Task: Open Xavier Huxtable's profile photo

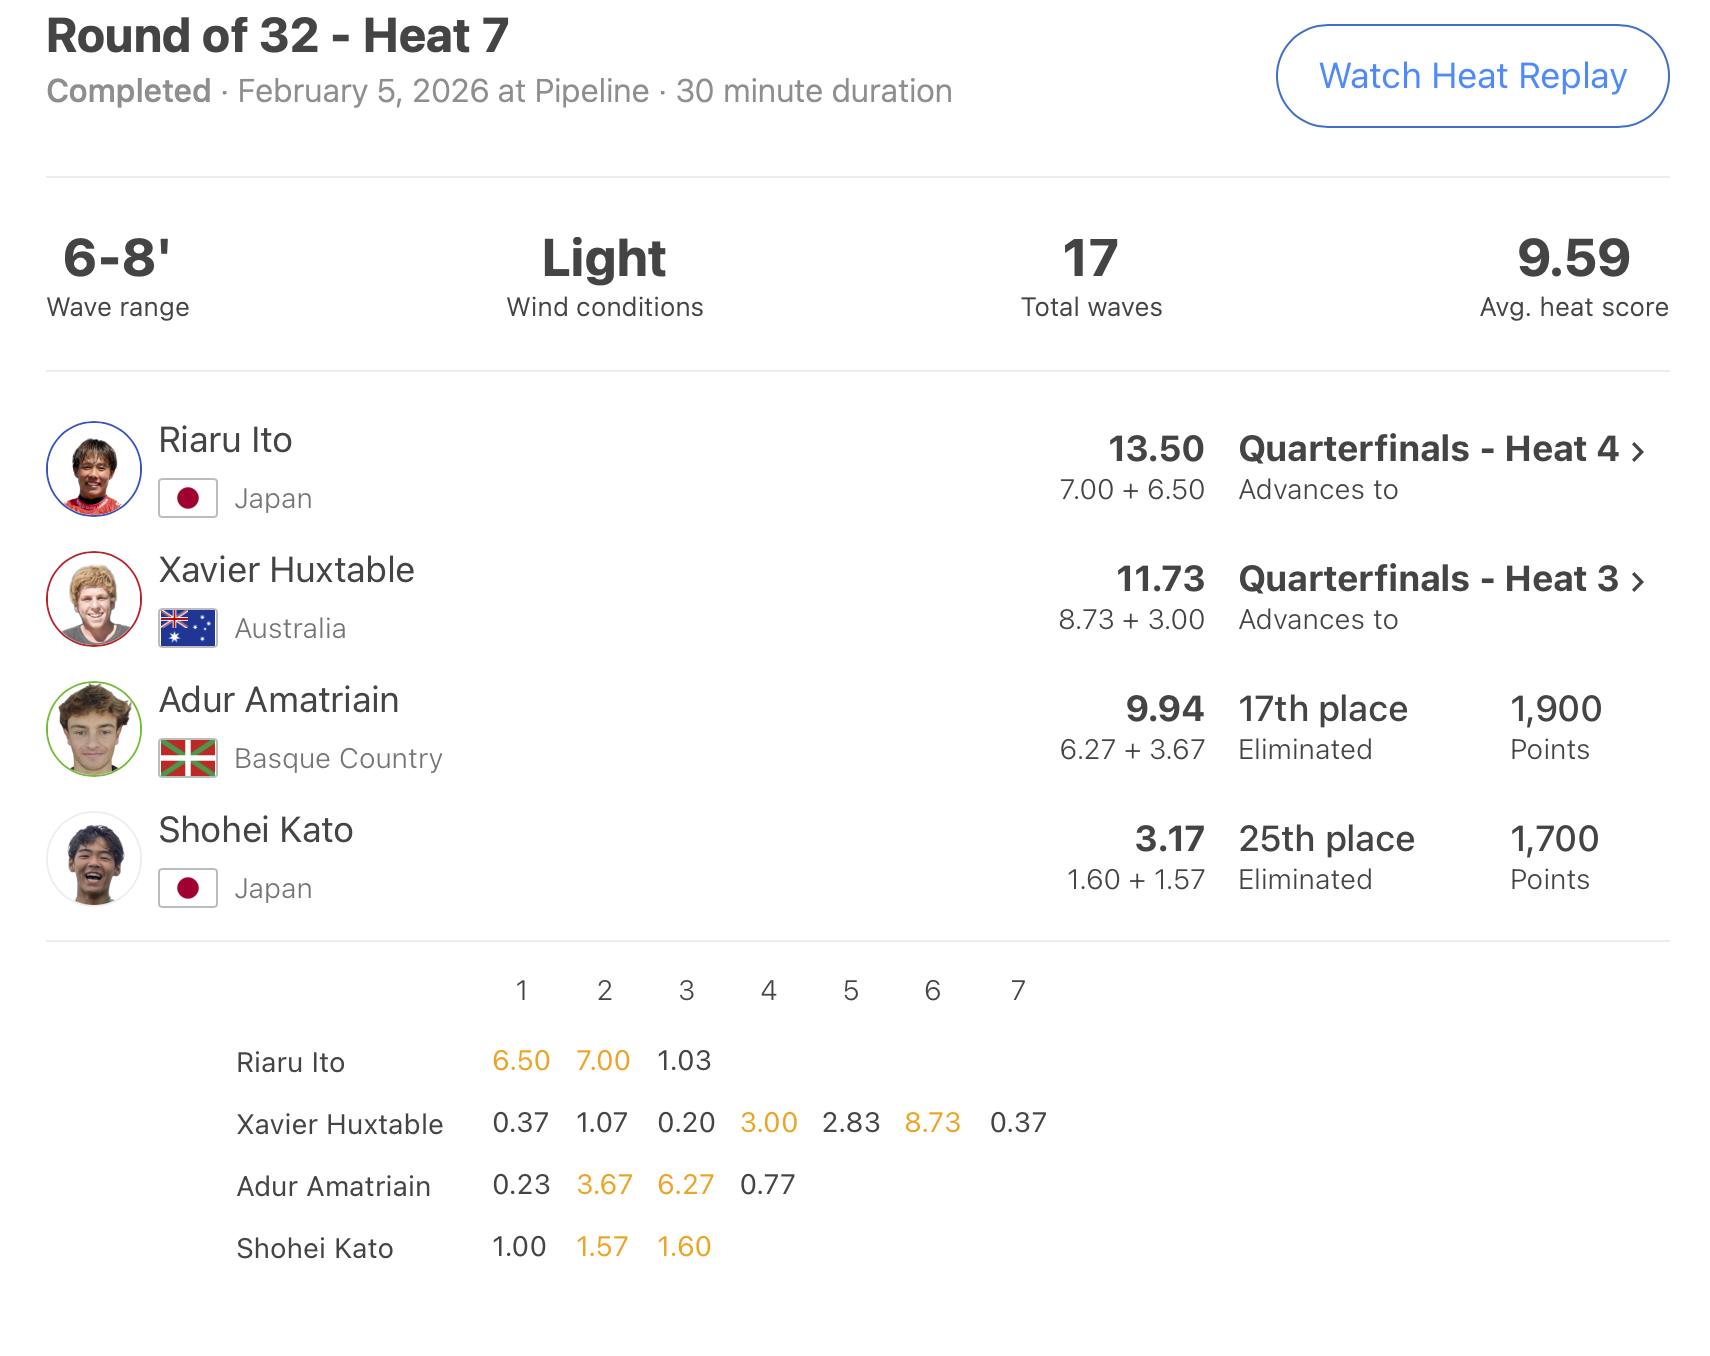Action: click(x=94, y=599)
